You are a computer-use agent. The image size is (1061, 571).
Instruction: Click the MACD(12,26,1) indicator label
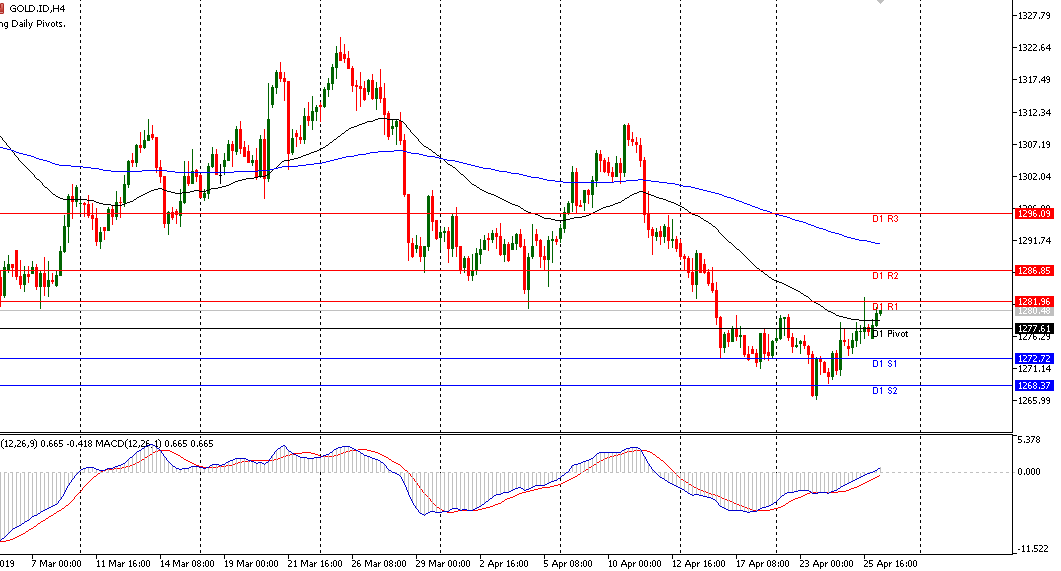pyautogui.click(x=126, y=444)
